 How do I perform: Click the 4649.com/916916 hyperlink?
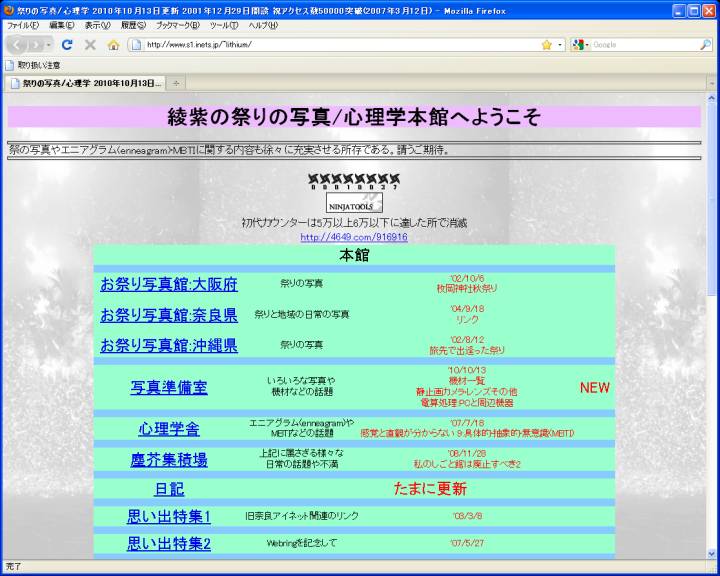(x=354, y=237)
